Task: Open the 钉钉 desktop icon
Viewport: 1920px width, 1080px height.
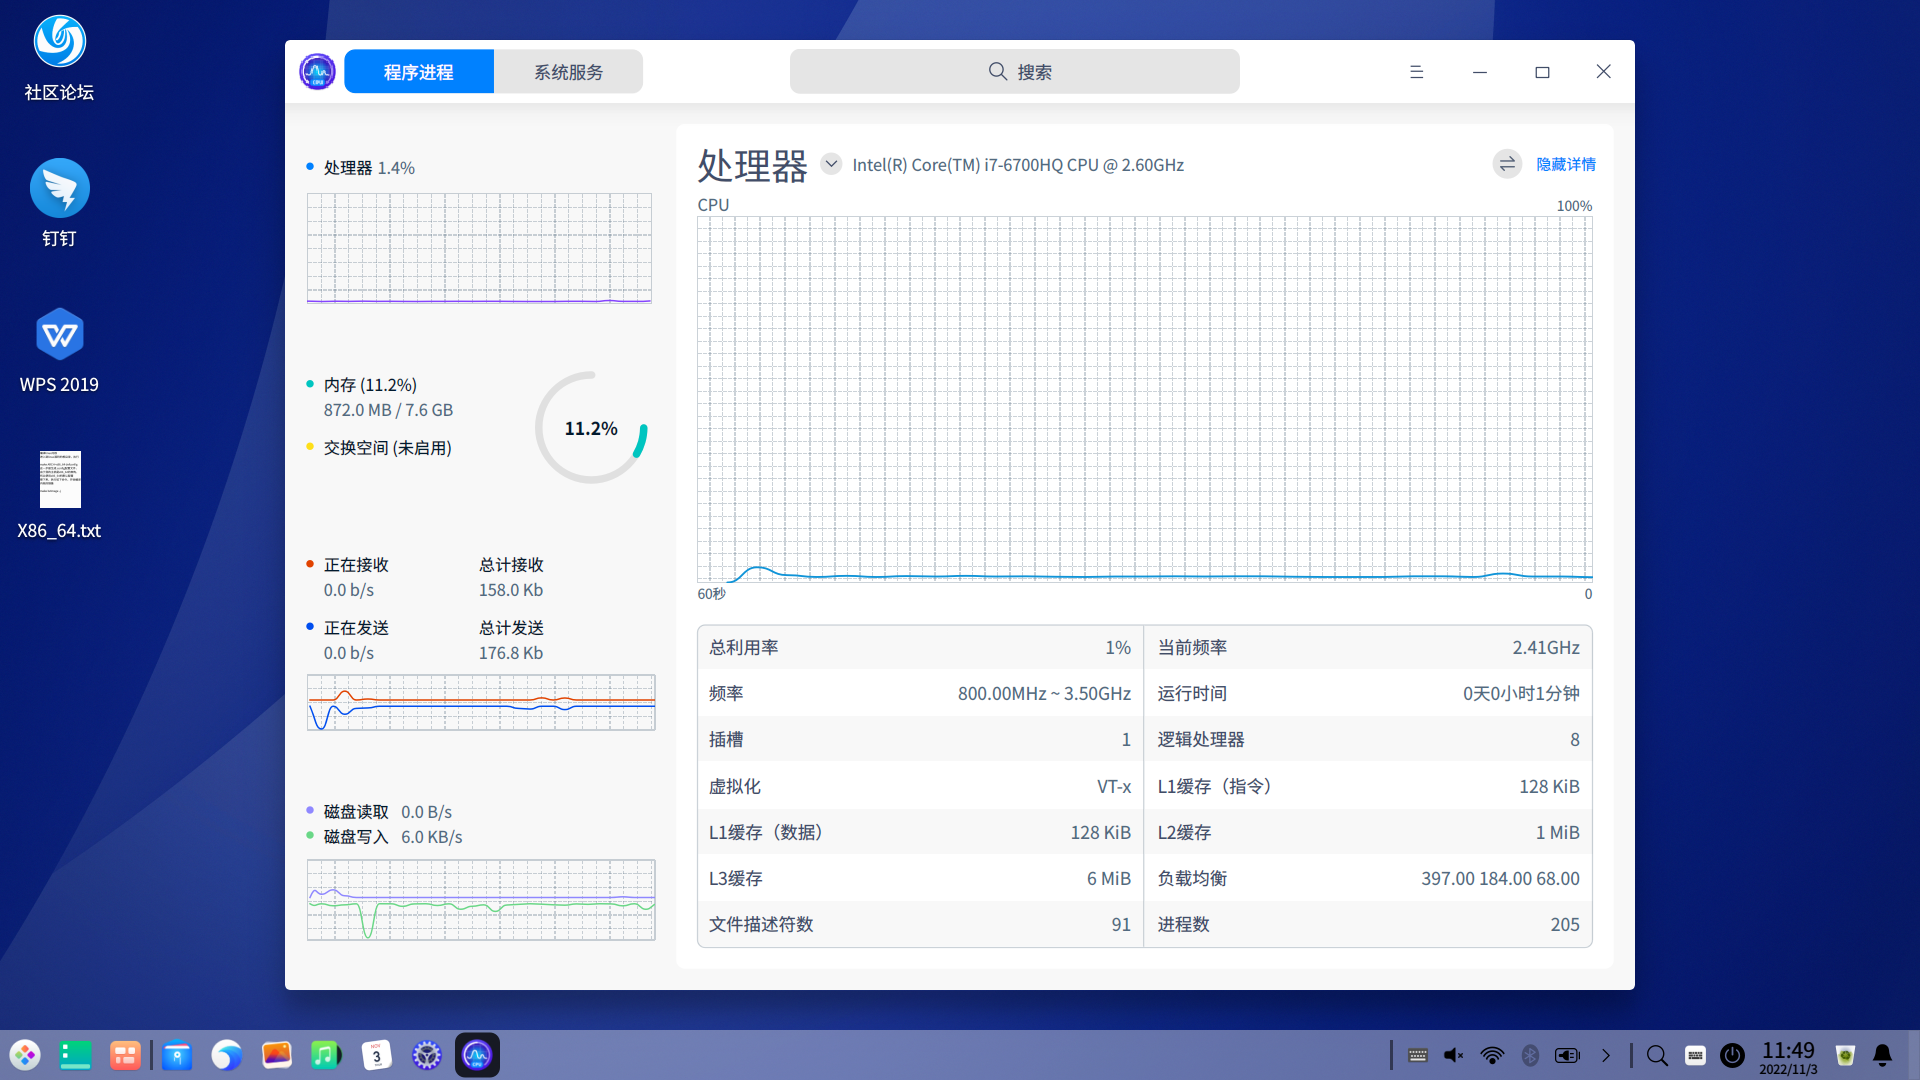Action: pyautogui.click(x=59, y=188)
